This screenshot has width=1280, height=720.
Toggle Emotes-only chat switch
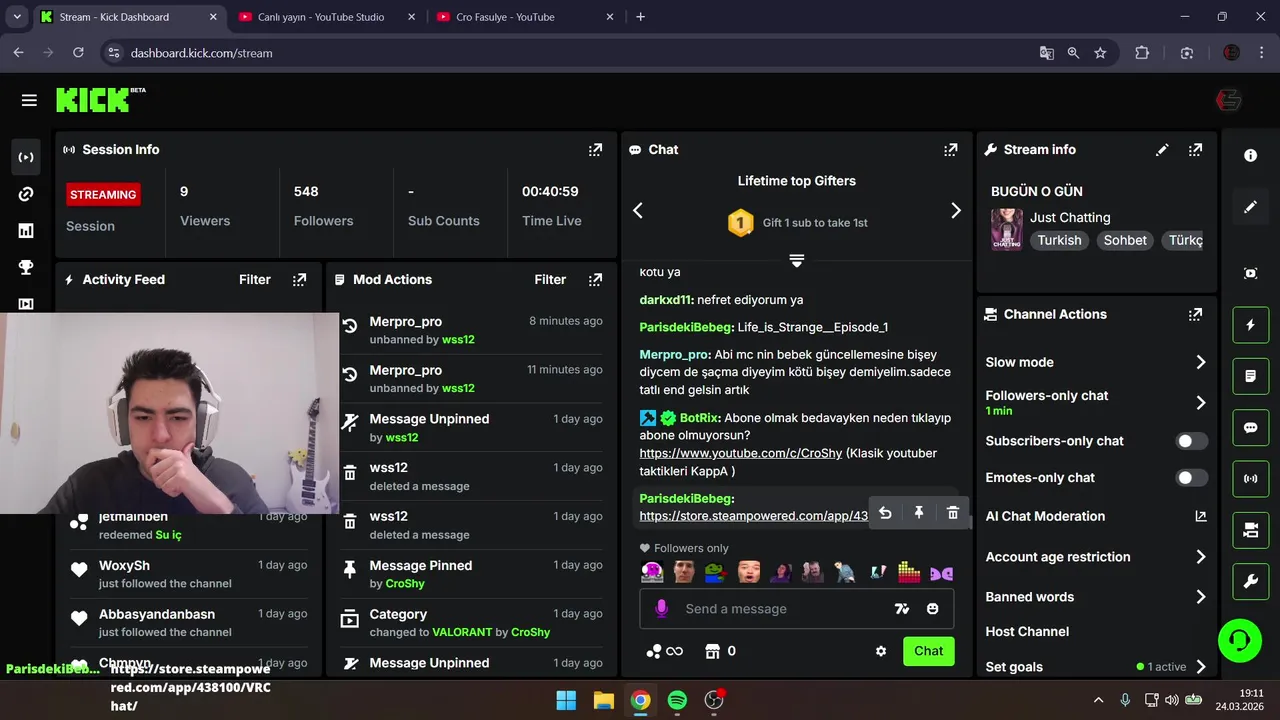(1191, 478)
